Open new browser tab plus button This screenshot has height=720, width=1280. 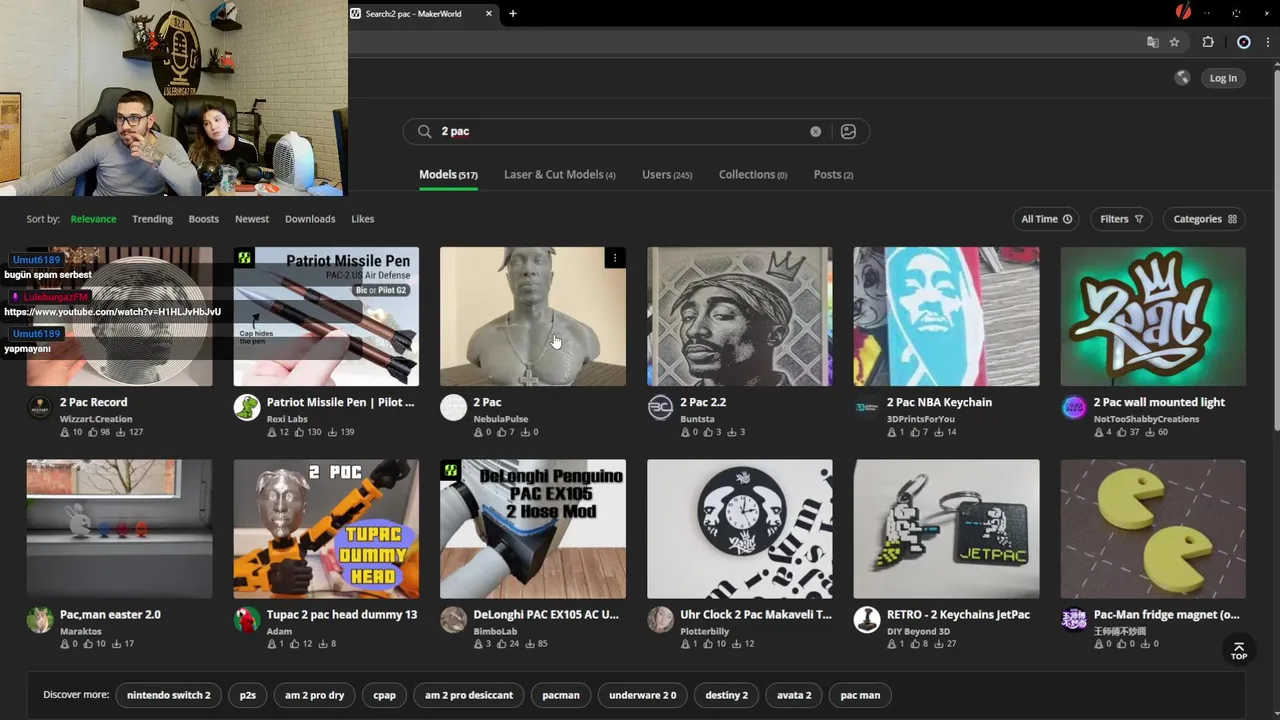[513, 13]
